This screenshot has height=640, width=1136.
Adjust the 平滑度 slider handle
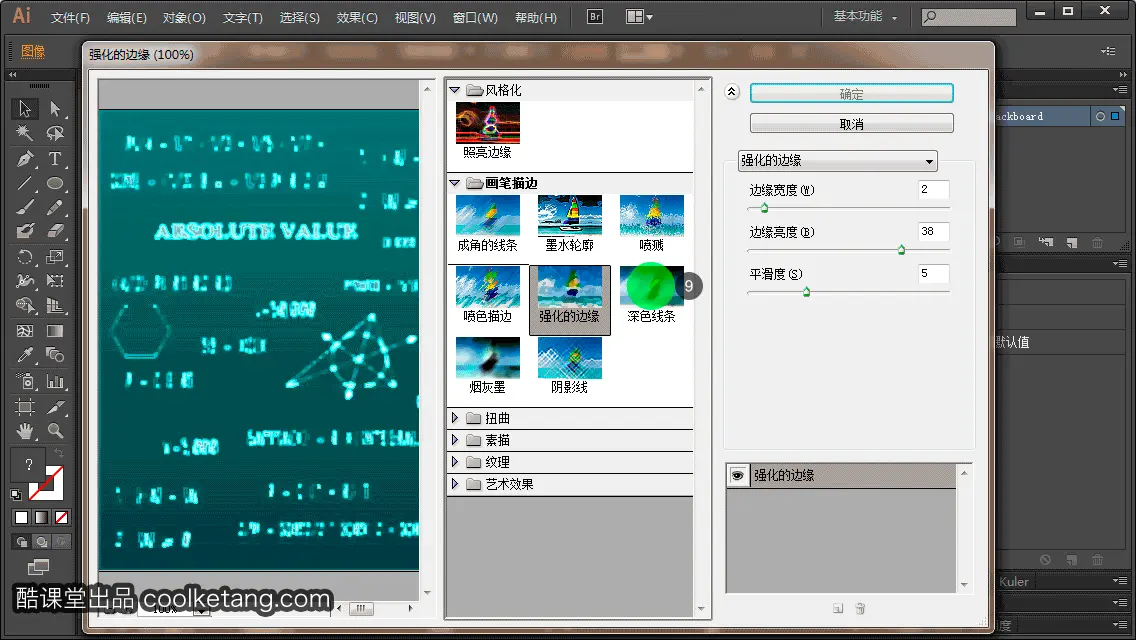(806, 292)
